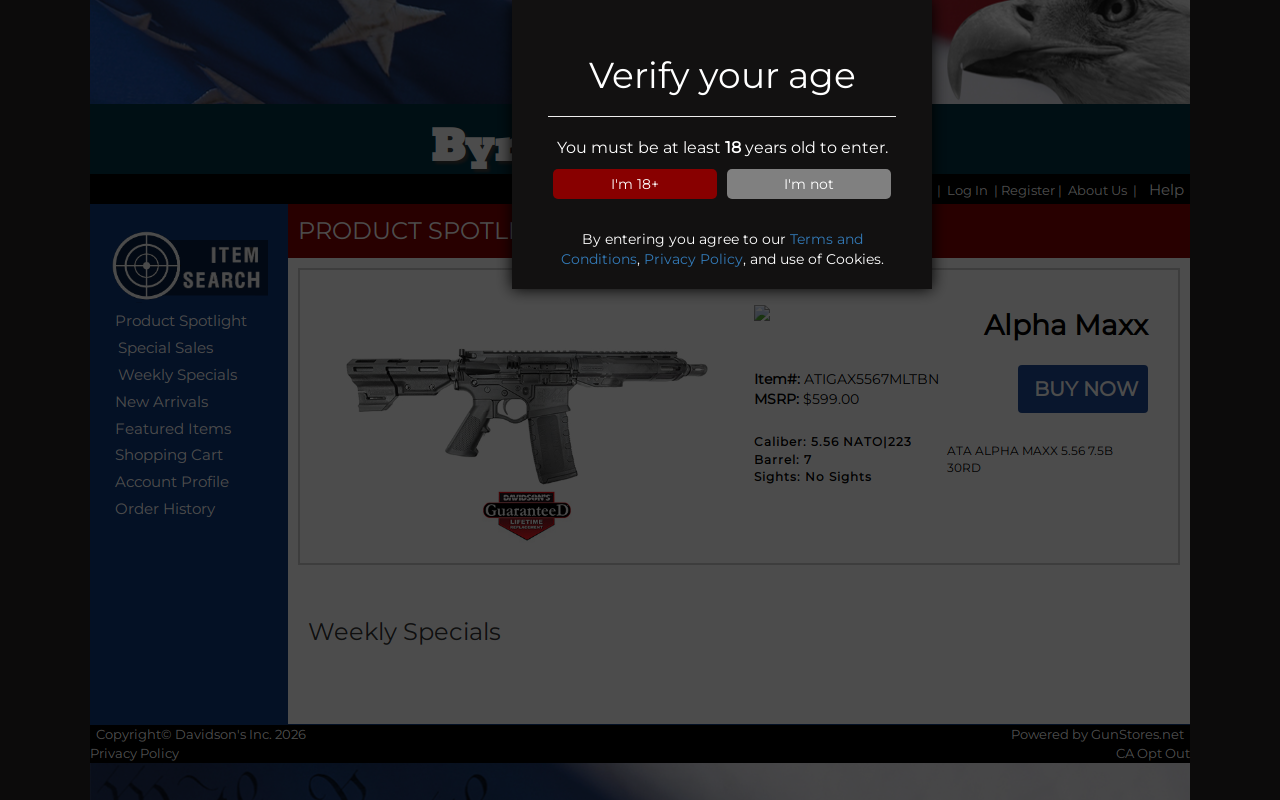
Task: Click the Alpha Maxx product title
Action: coord(1066,325)
